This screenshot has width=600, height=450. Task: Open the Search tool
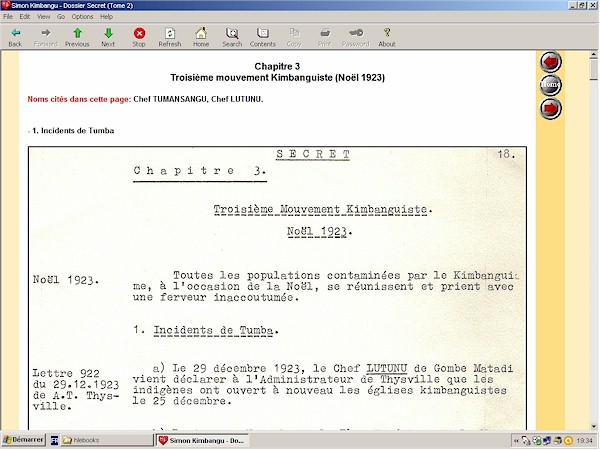tap(232, 37)
